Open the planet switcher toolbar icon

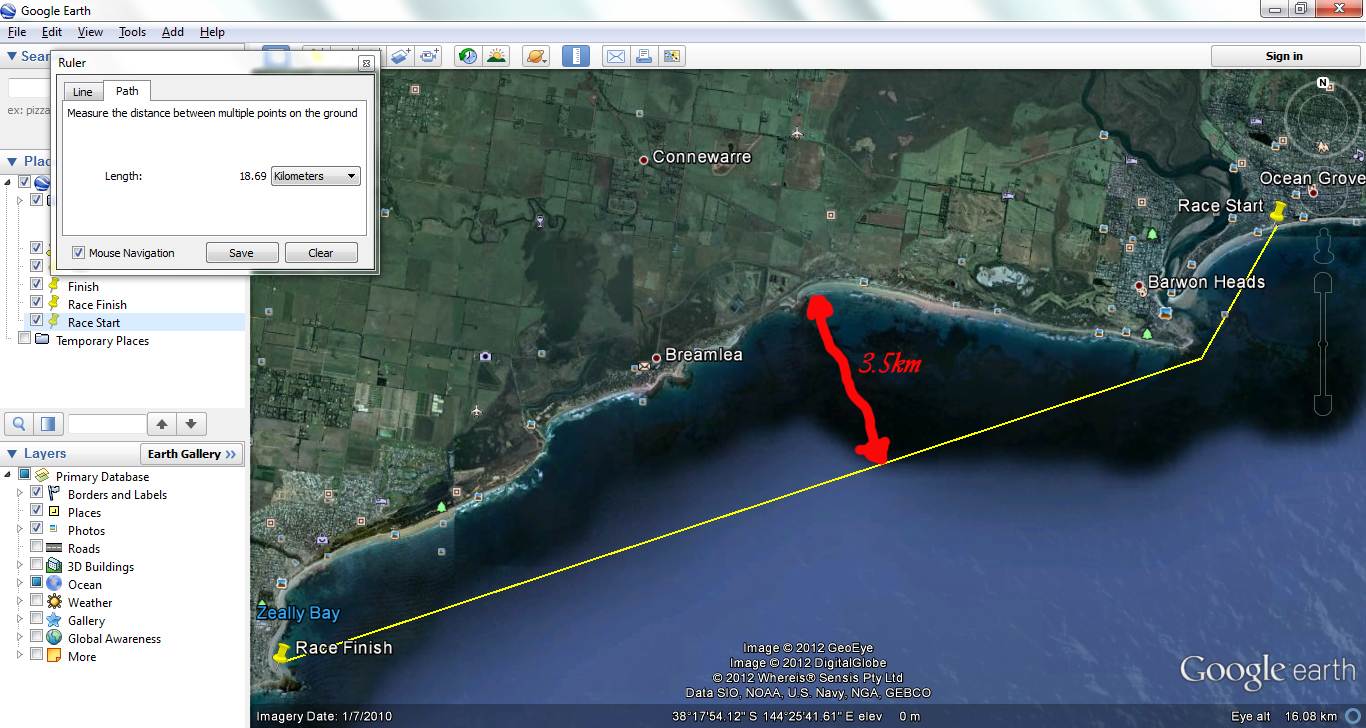[536, 56]
